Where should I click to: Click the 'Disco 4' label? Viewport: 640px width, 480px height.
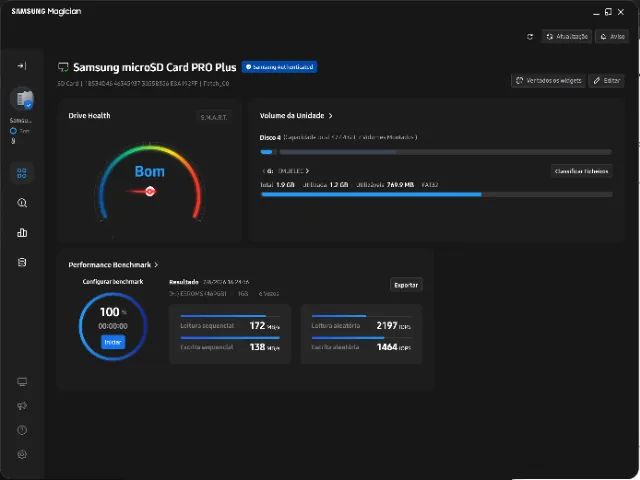(x=270, y=138)
